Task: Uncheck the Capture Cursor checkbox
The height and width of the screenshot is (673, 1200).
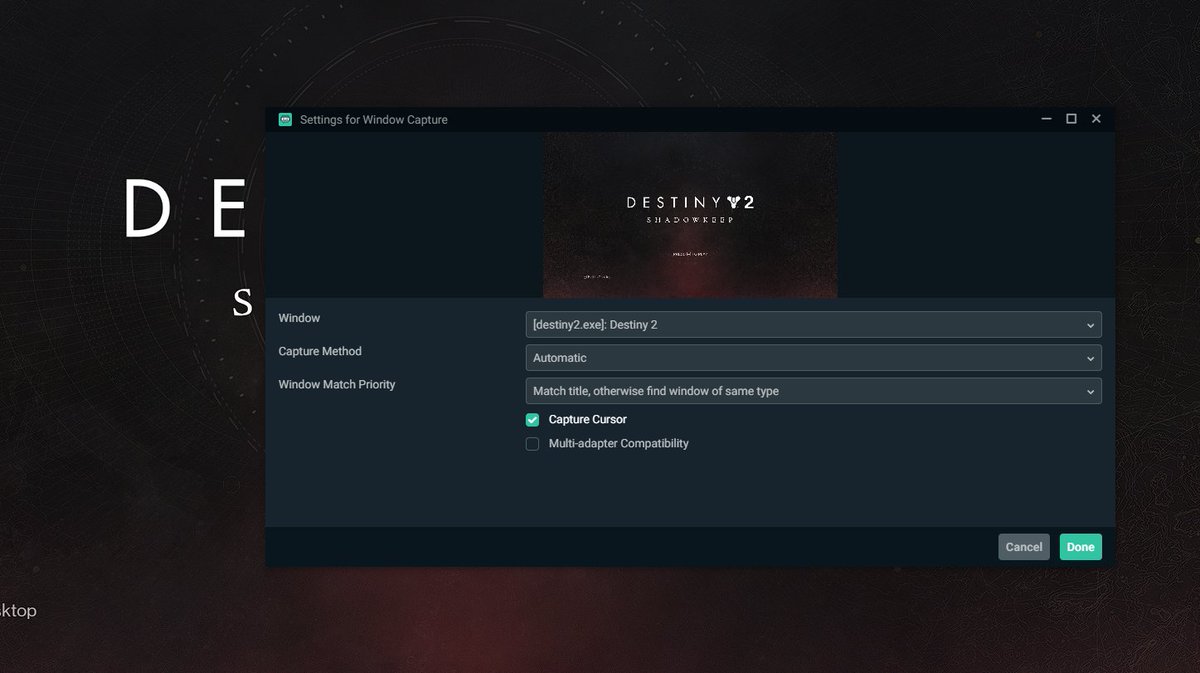Action: point(532,420)
